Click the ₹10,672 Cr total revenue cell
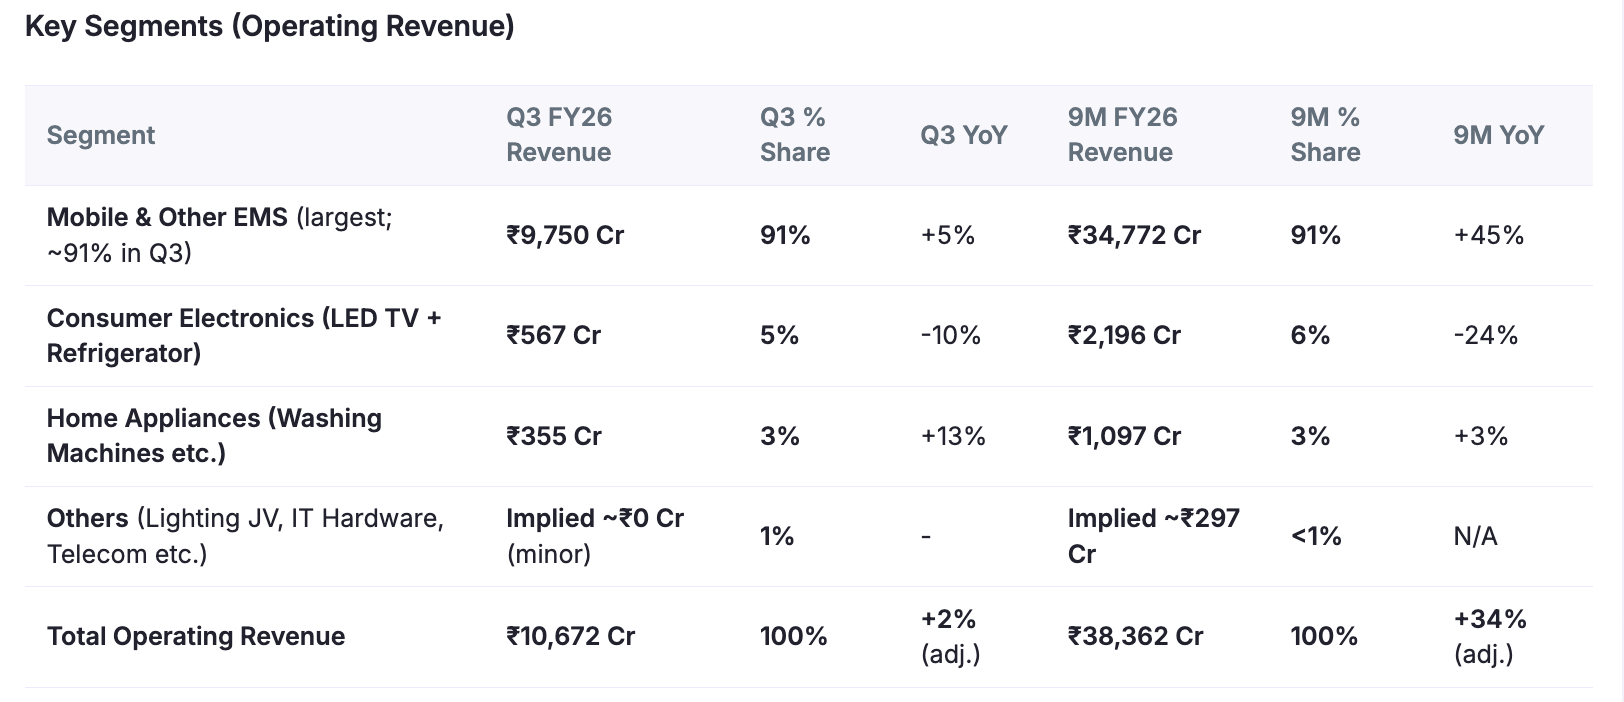Screen dimensions: 1624x702 point(570,636)
